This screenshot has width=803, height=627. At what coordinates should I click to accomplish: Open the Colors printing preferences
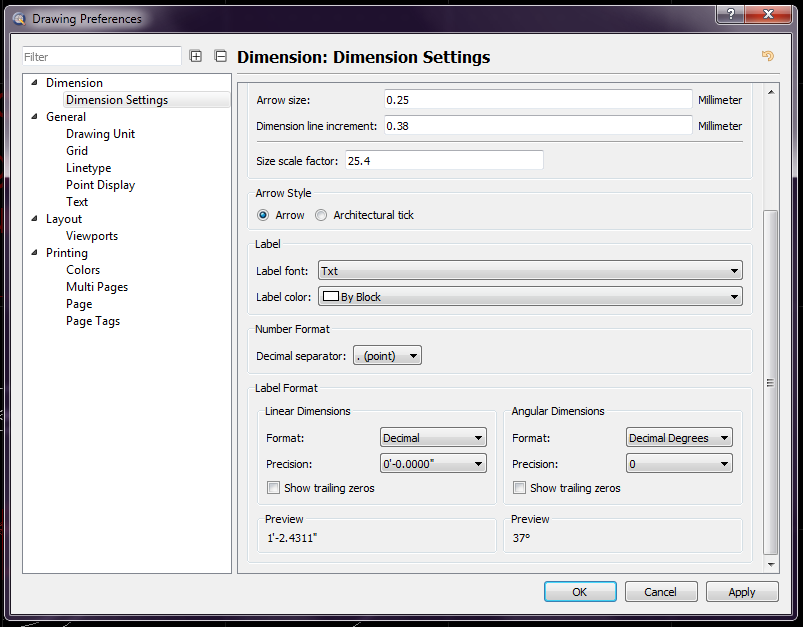83,269
